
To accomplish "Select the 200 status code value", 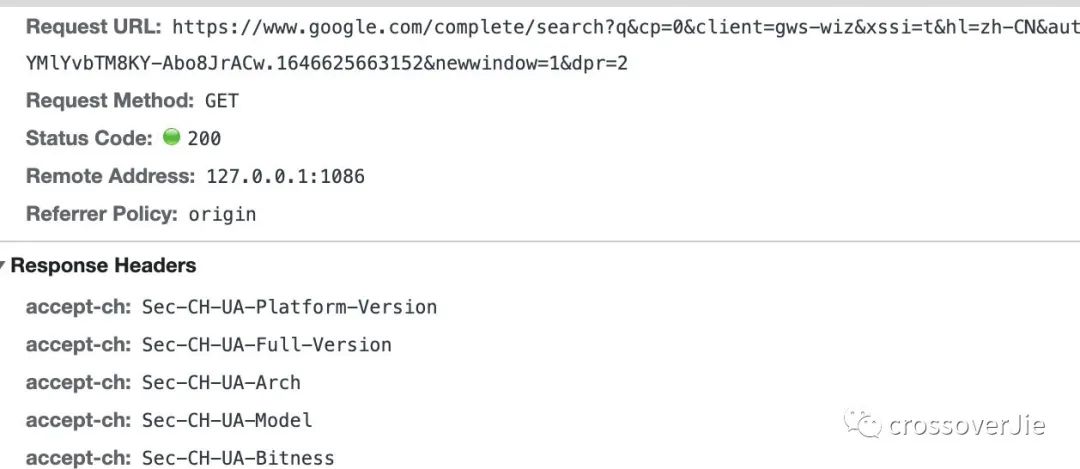I will point(204,139).
